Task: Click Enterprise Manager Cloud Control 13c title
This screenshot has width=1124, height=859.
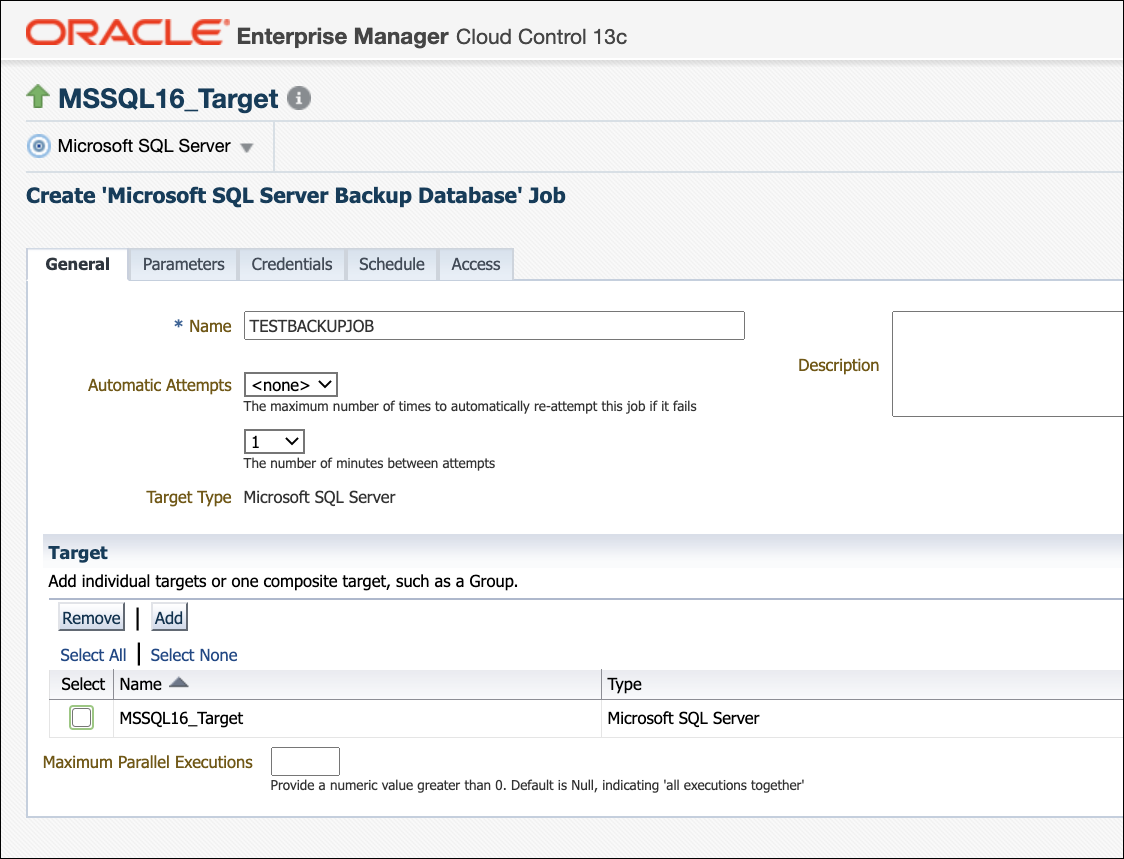Action: 432,36
